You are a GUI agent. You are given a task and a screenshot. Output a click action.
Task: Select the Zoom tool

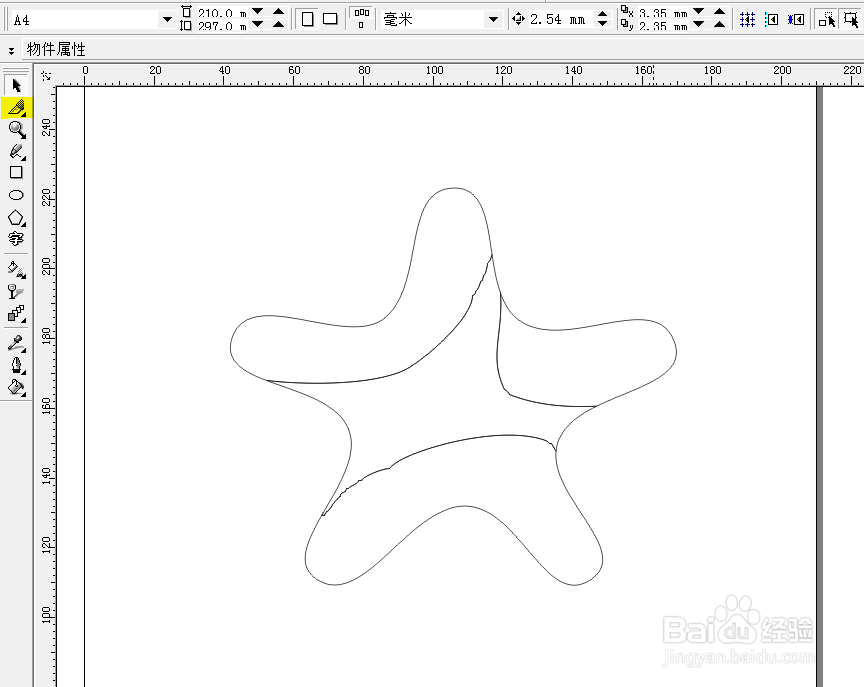tap(16, 130)
